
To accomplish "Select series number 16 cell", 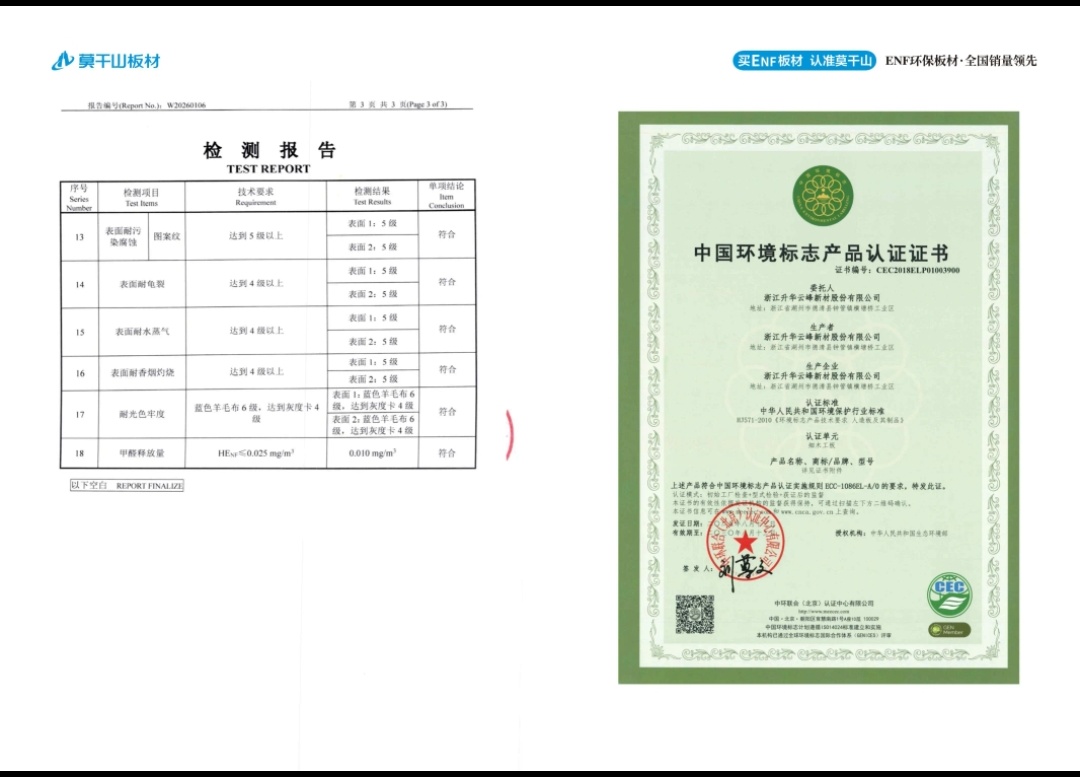I will (x=79, y=373).
